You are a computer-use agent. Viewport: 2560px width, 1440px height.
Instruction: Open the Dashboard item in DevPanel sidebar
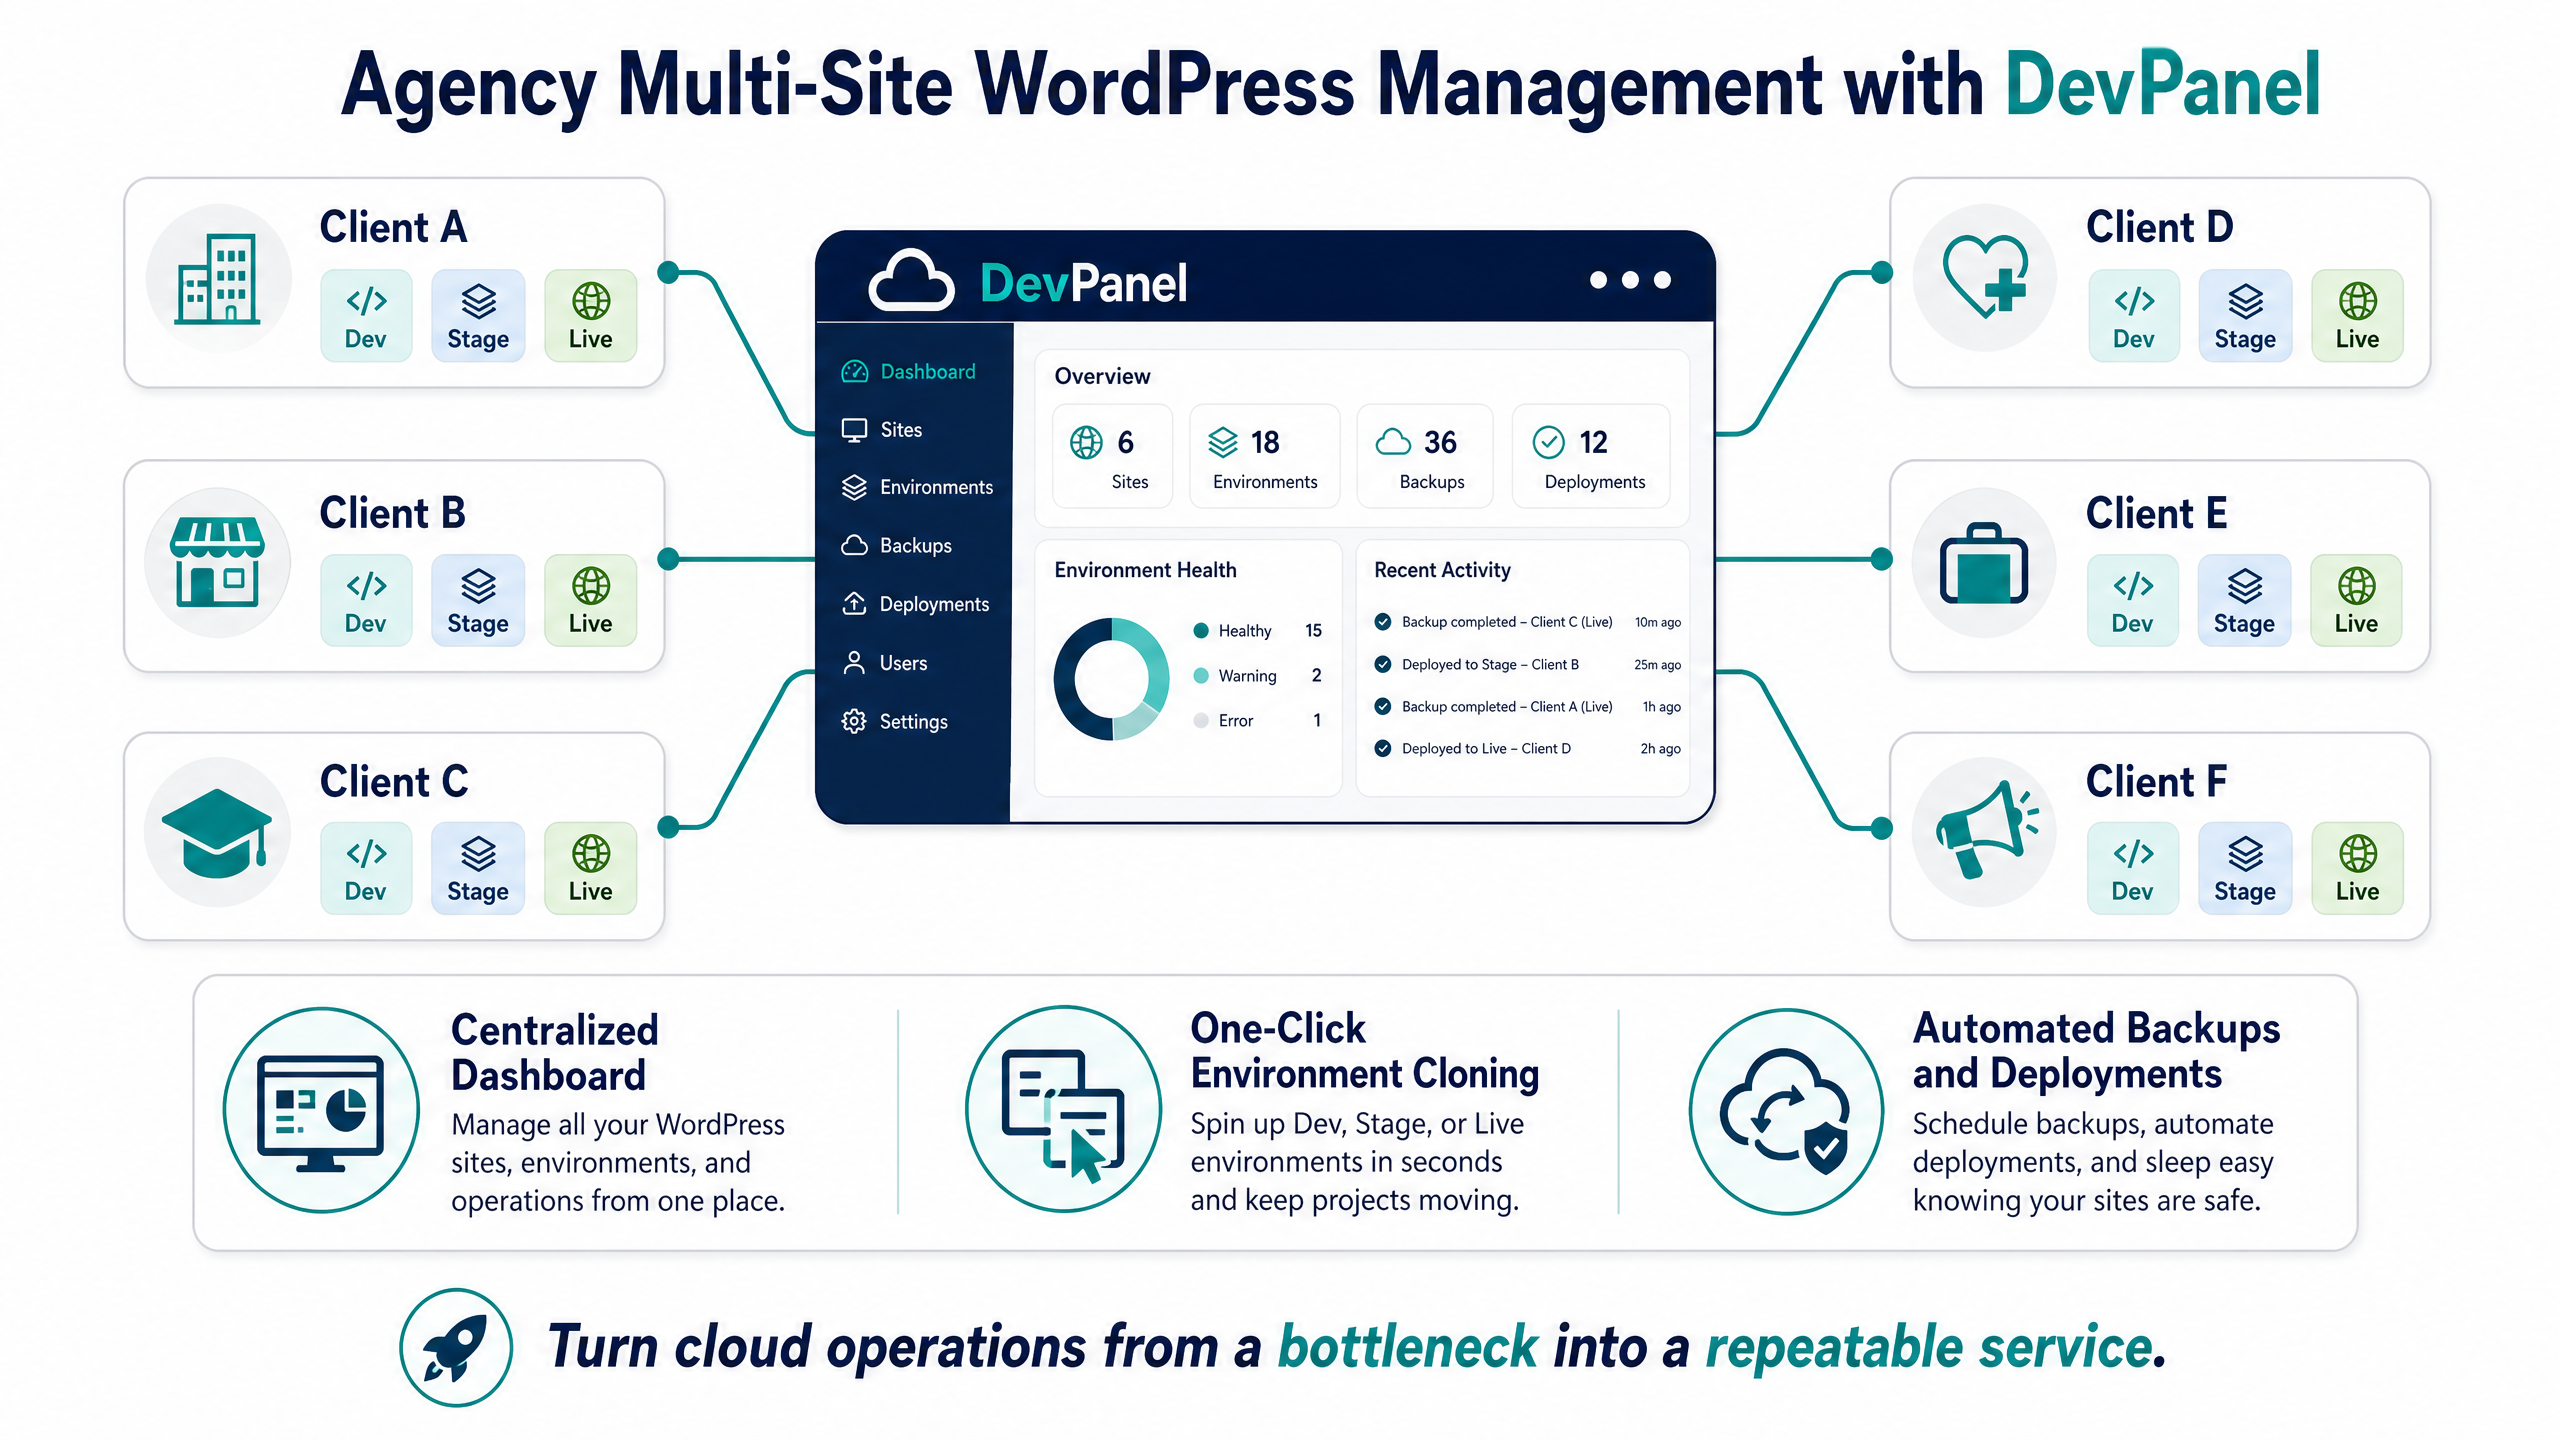pyautogui.click(x=908, y=372)
